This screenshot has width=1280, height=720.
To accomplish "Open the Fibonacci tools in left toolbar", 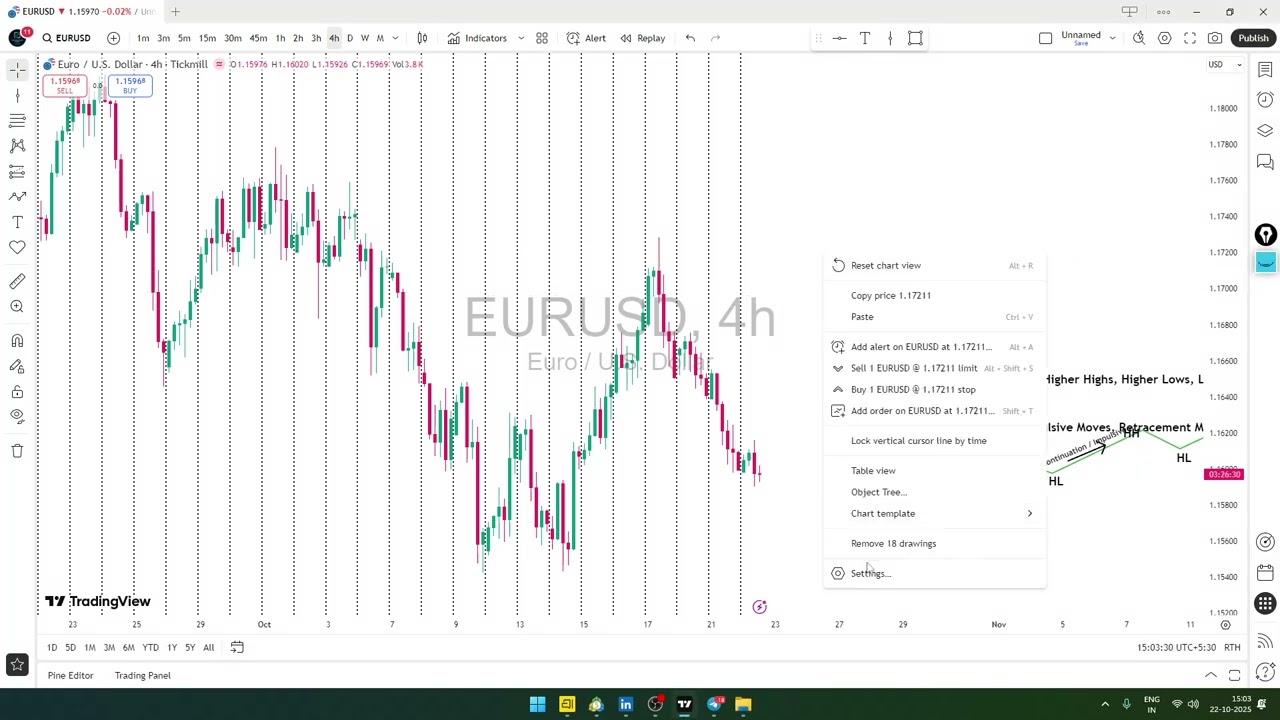I will (17, 121).
